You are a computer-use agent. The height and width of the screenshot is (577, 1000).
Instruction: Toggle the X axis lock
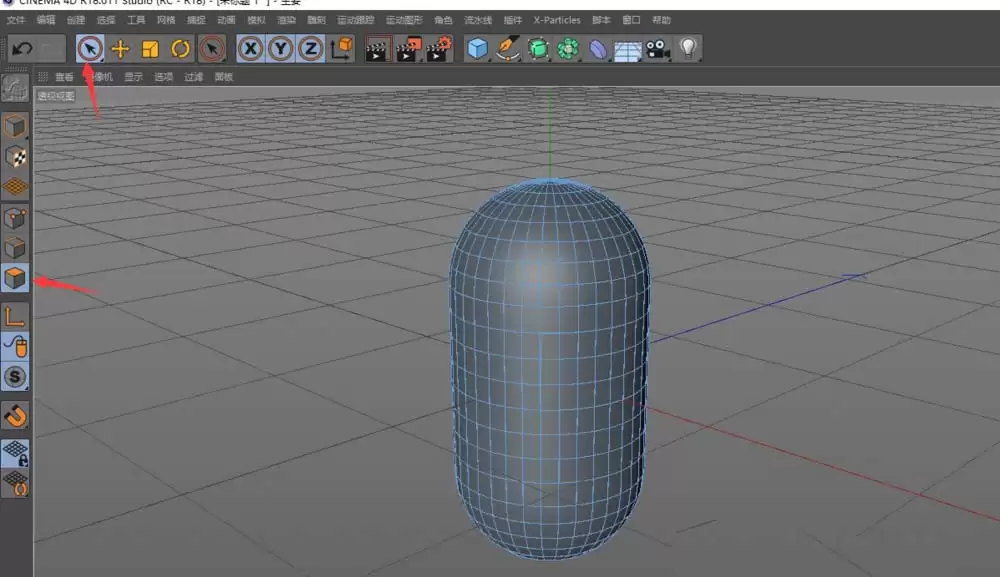tap(250, 48)
